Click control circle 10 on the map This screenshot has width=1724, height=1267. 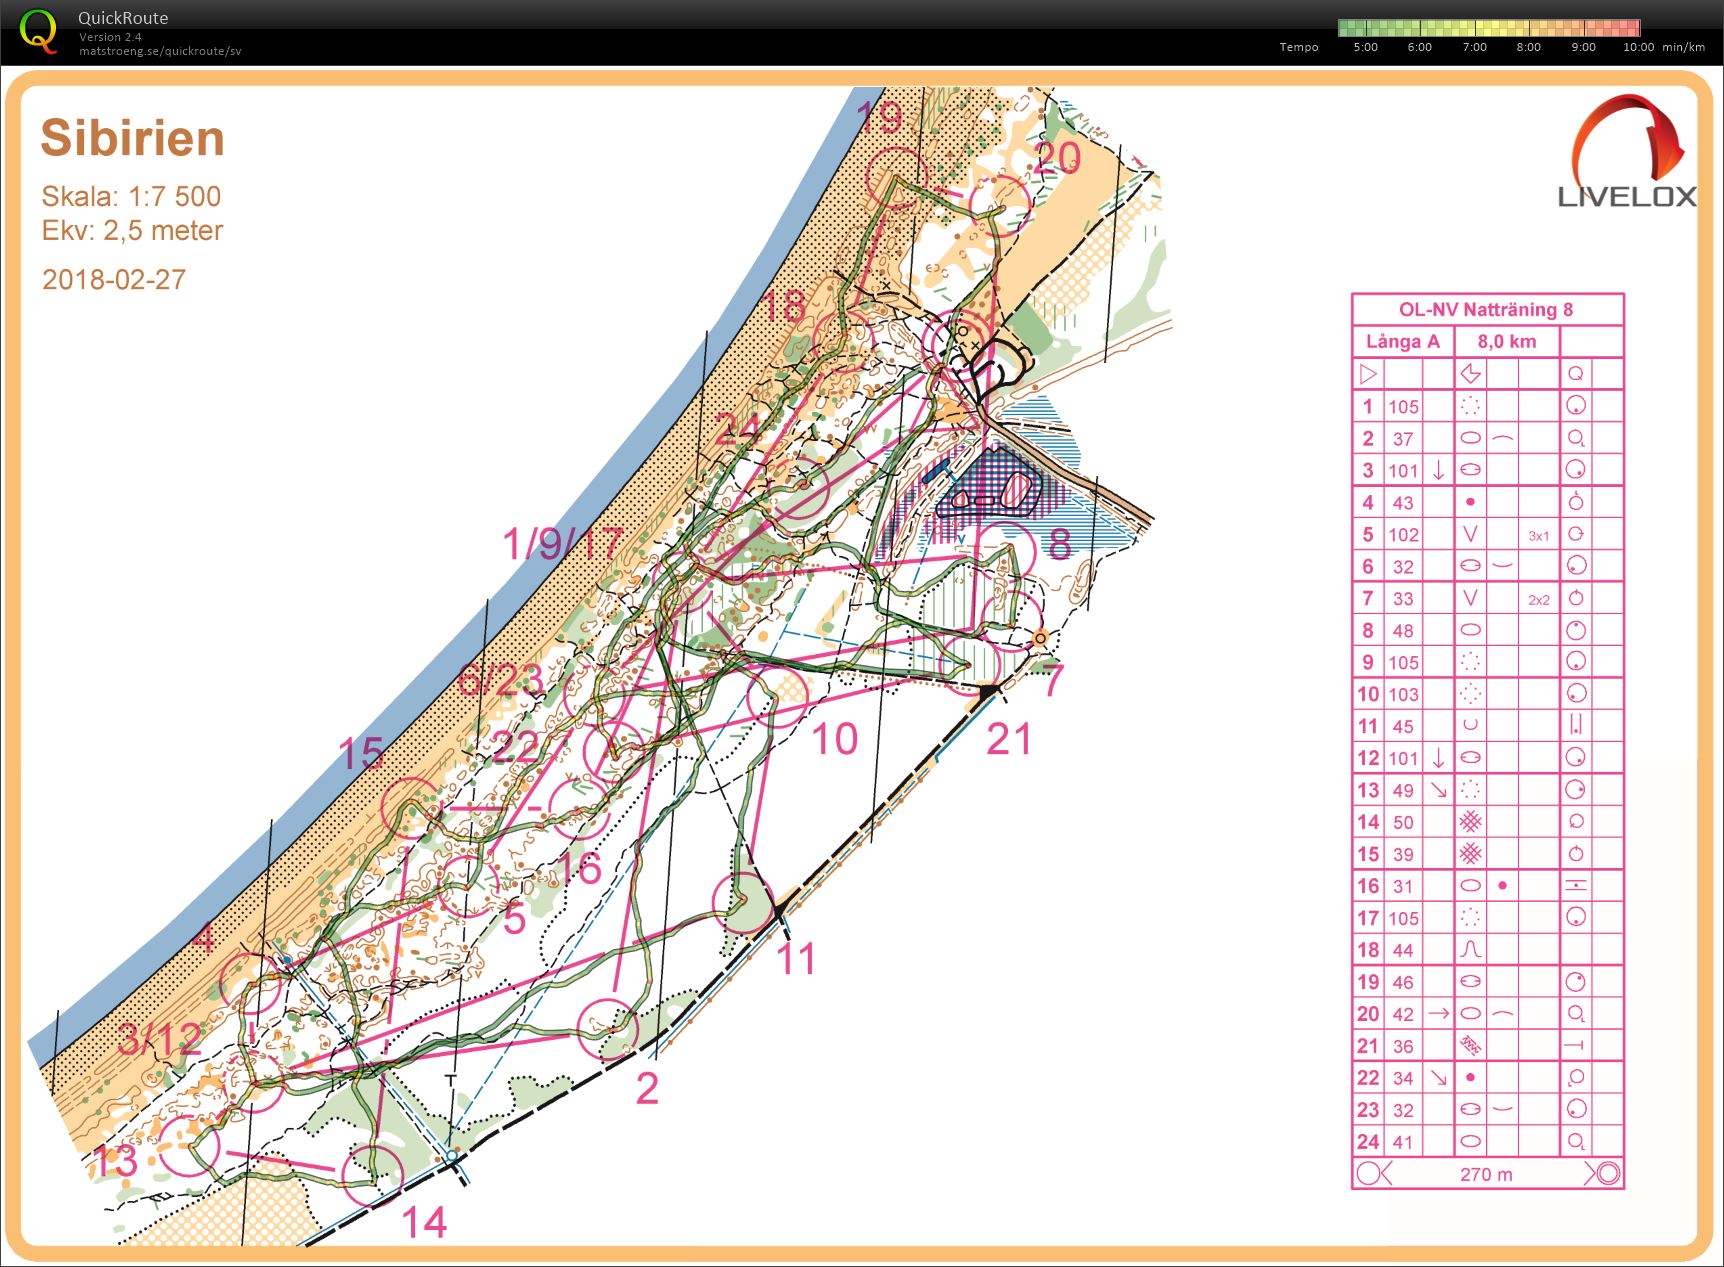(x=777, y=696)
